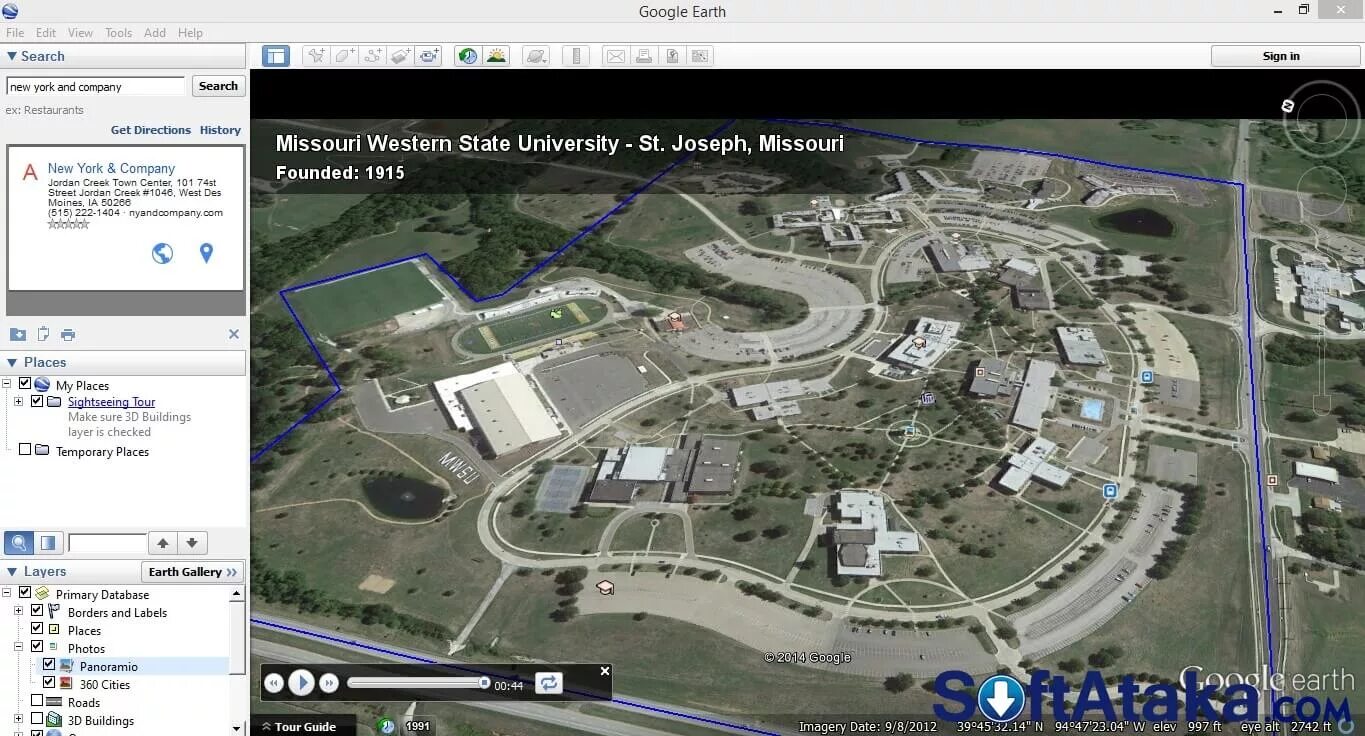Viewport: 1365px width, 736px height.
Task: Click the tour's fast forward button
Action: [329, 683]
